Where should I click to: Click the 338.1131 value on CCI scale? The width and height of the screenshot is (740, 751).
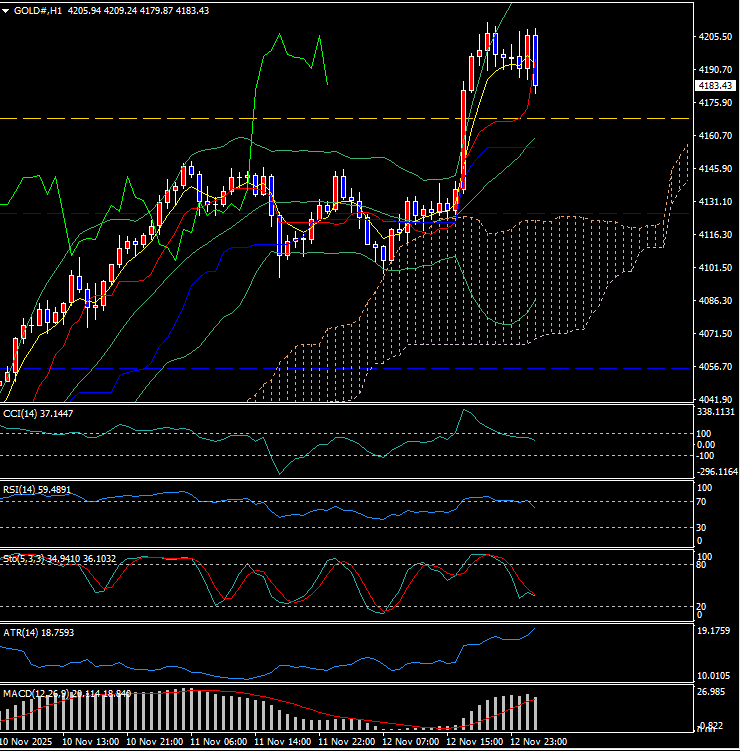coord(716,411)
